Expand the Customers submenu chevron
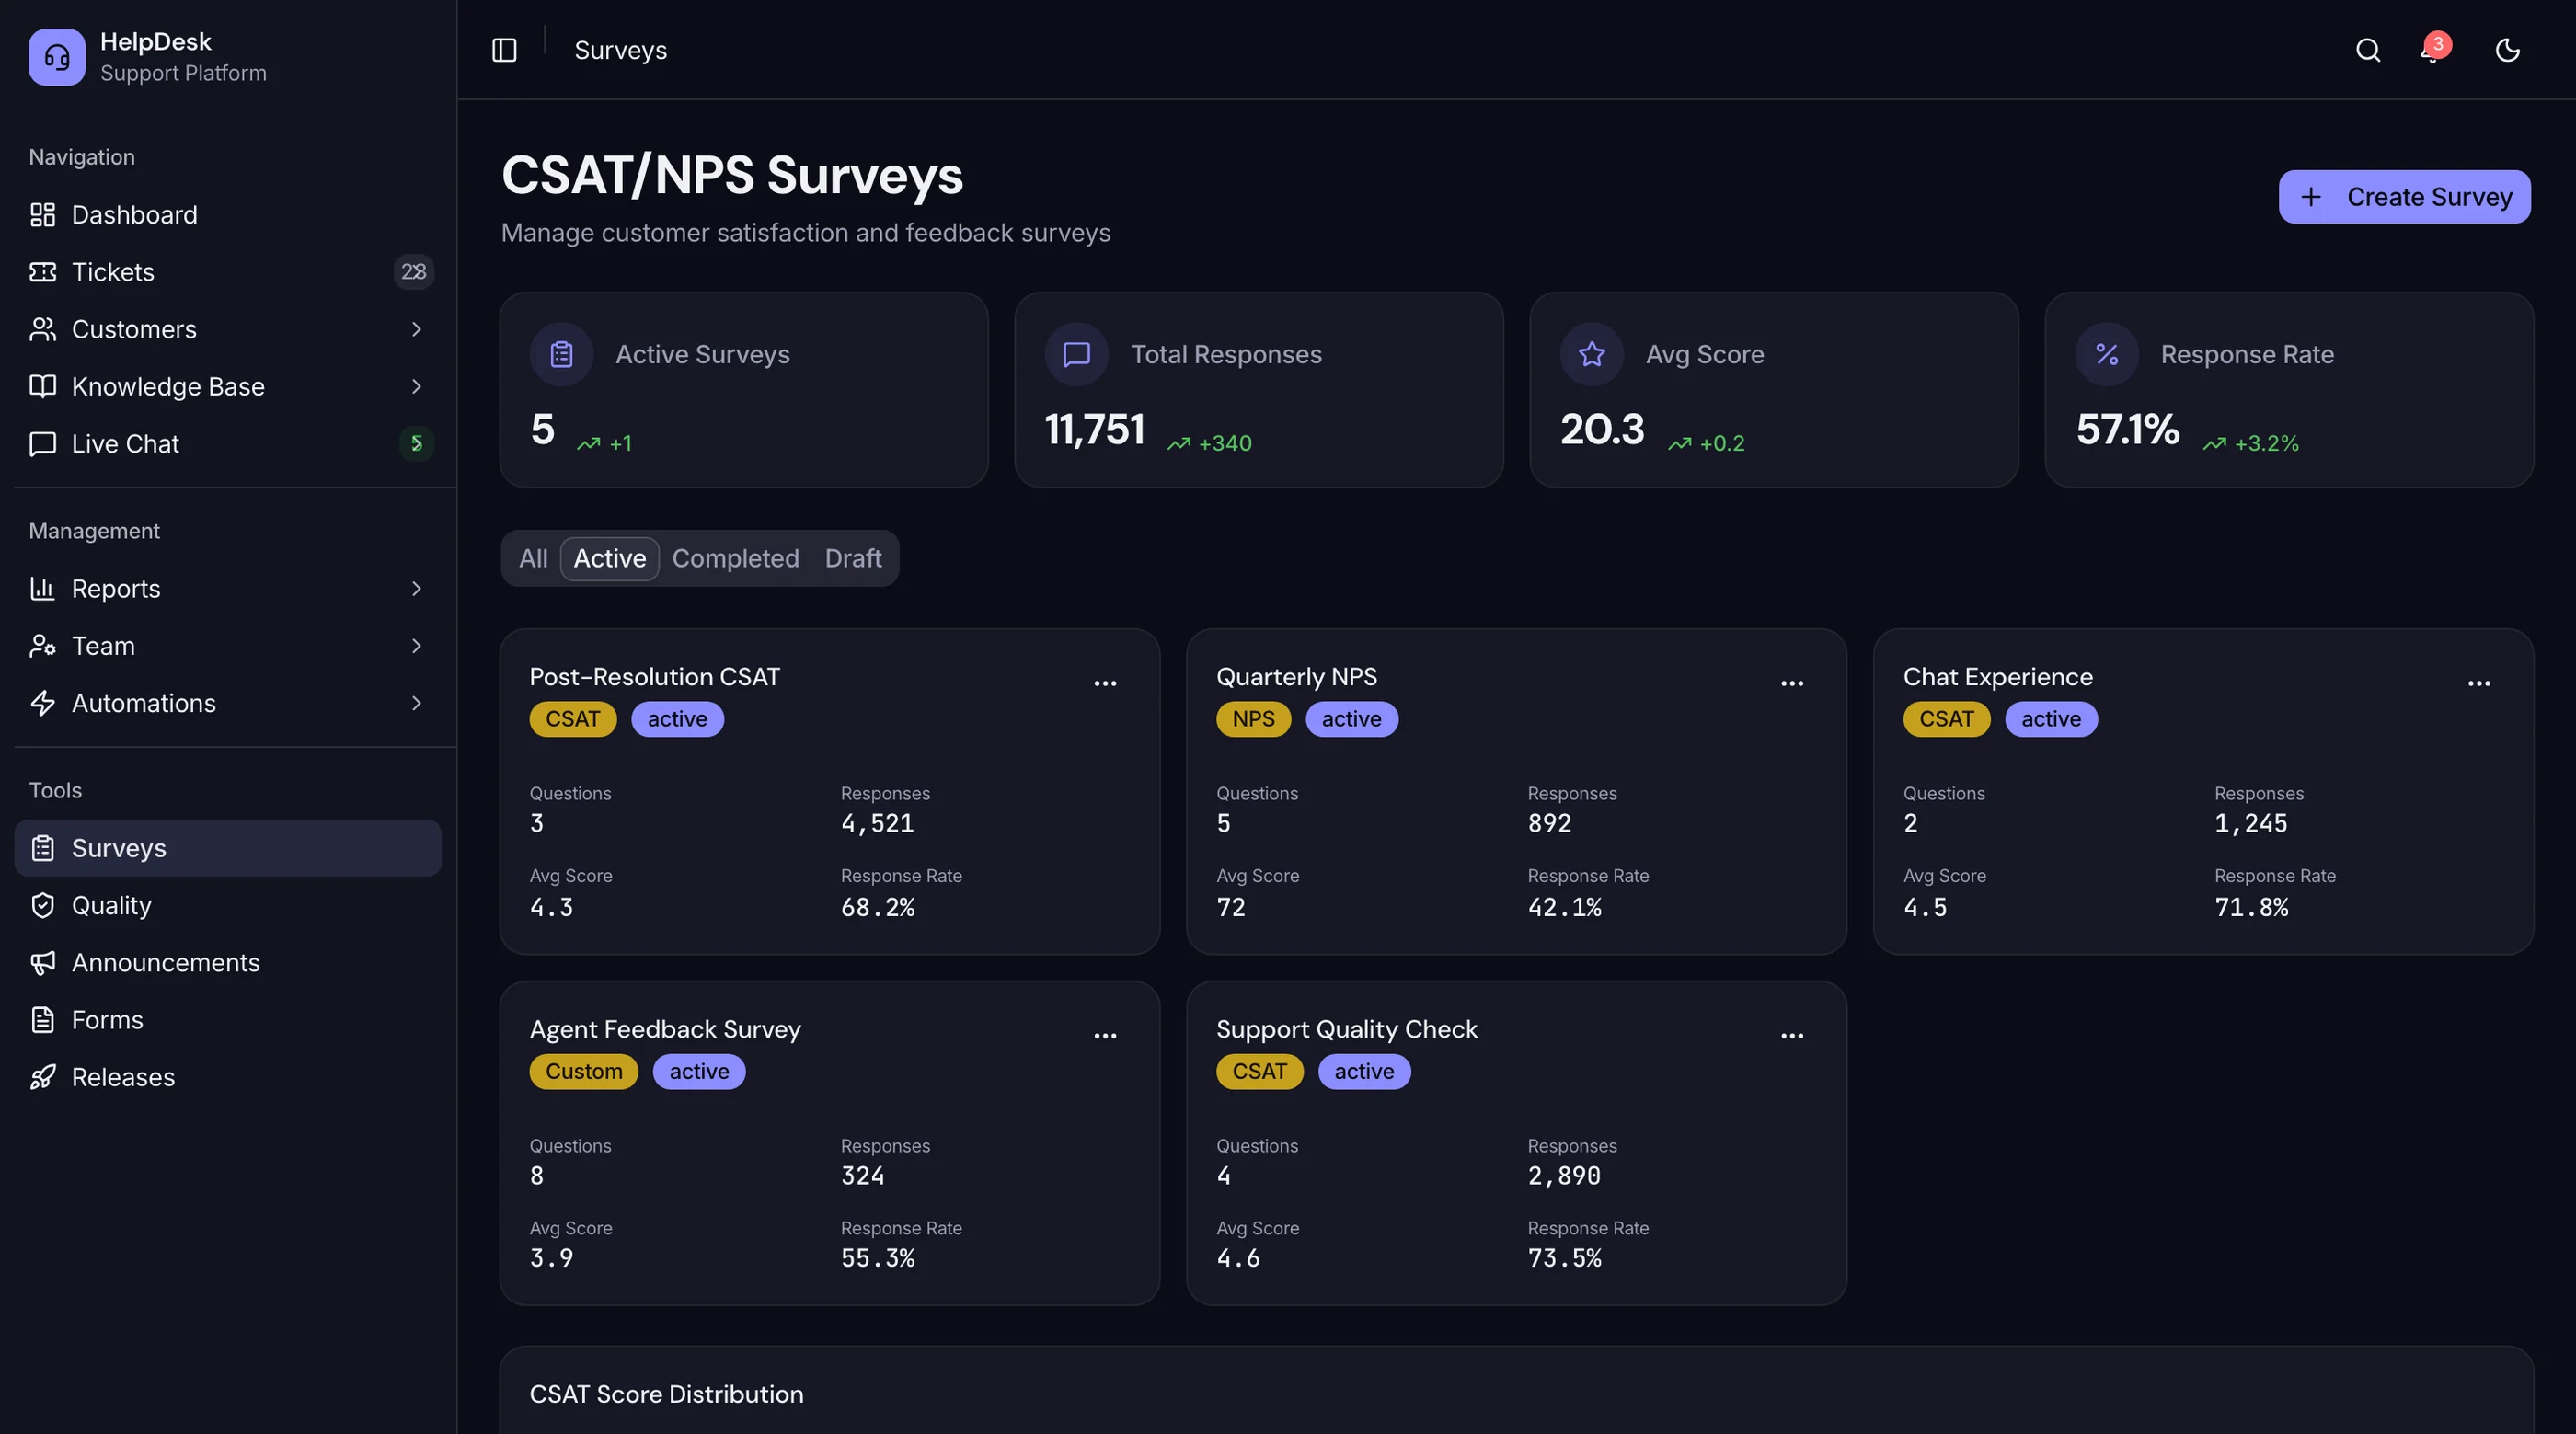The width and height of the screenshot is (2576, 1434). click(417, 329)
